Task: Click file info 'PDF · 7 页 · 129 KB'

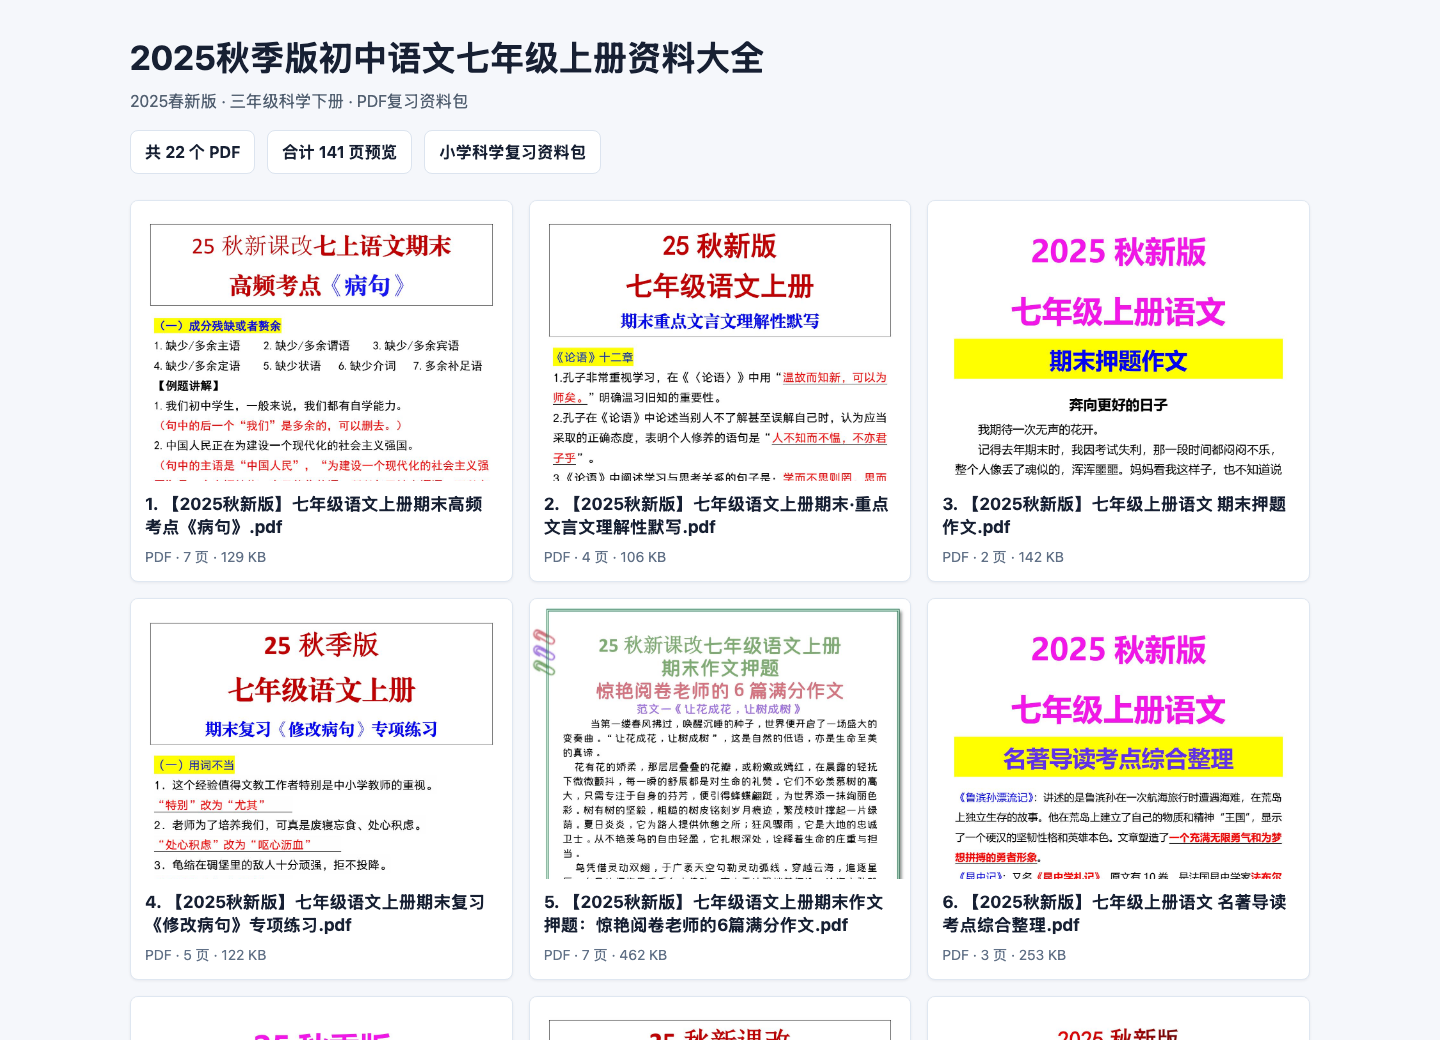Action: click(205, 557)
